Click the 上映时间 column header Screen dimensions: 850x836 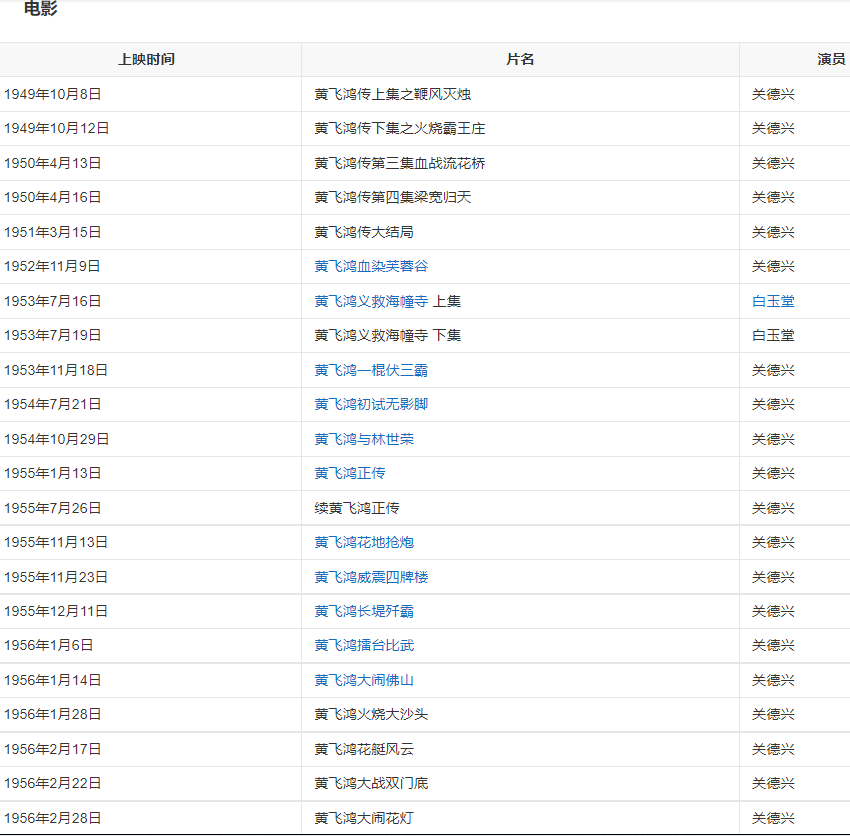point(146,59)
